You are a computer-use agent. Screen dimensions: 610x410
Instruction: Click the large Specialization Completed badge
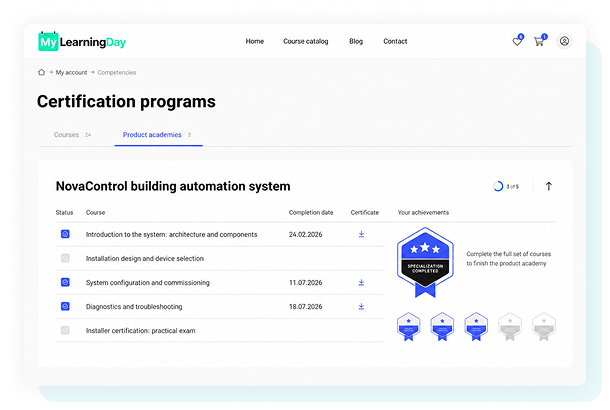pos(425,263)
